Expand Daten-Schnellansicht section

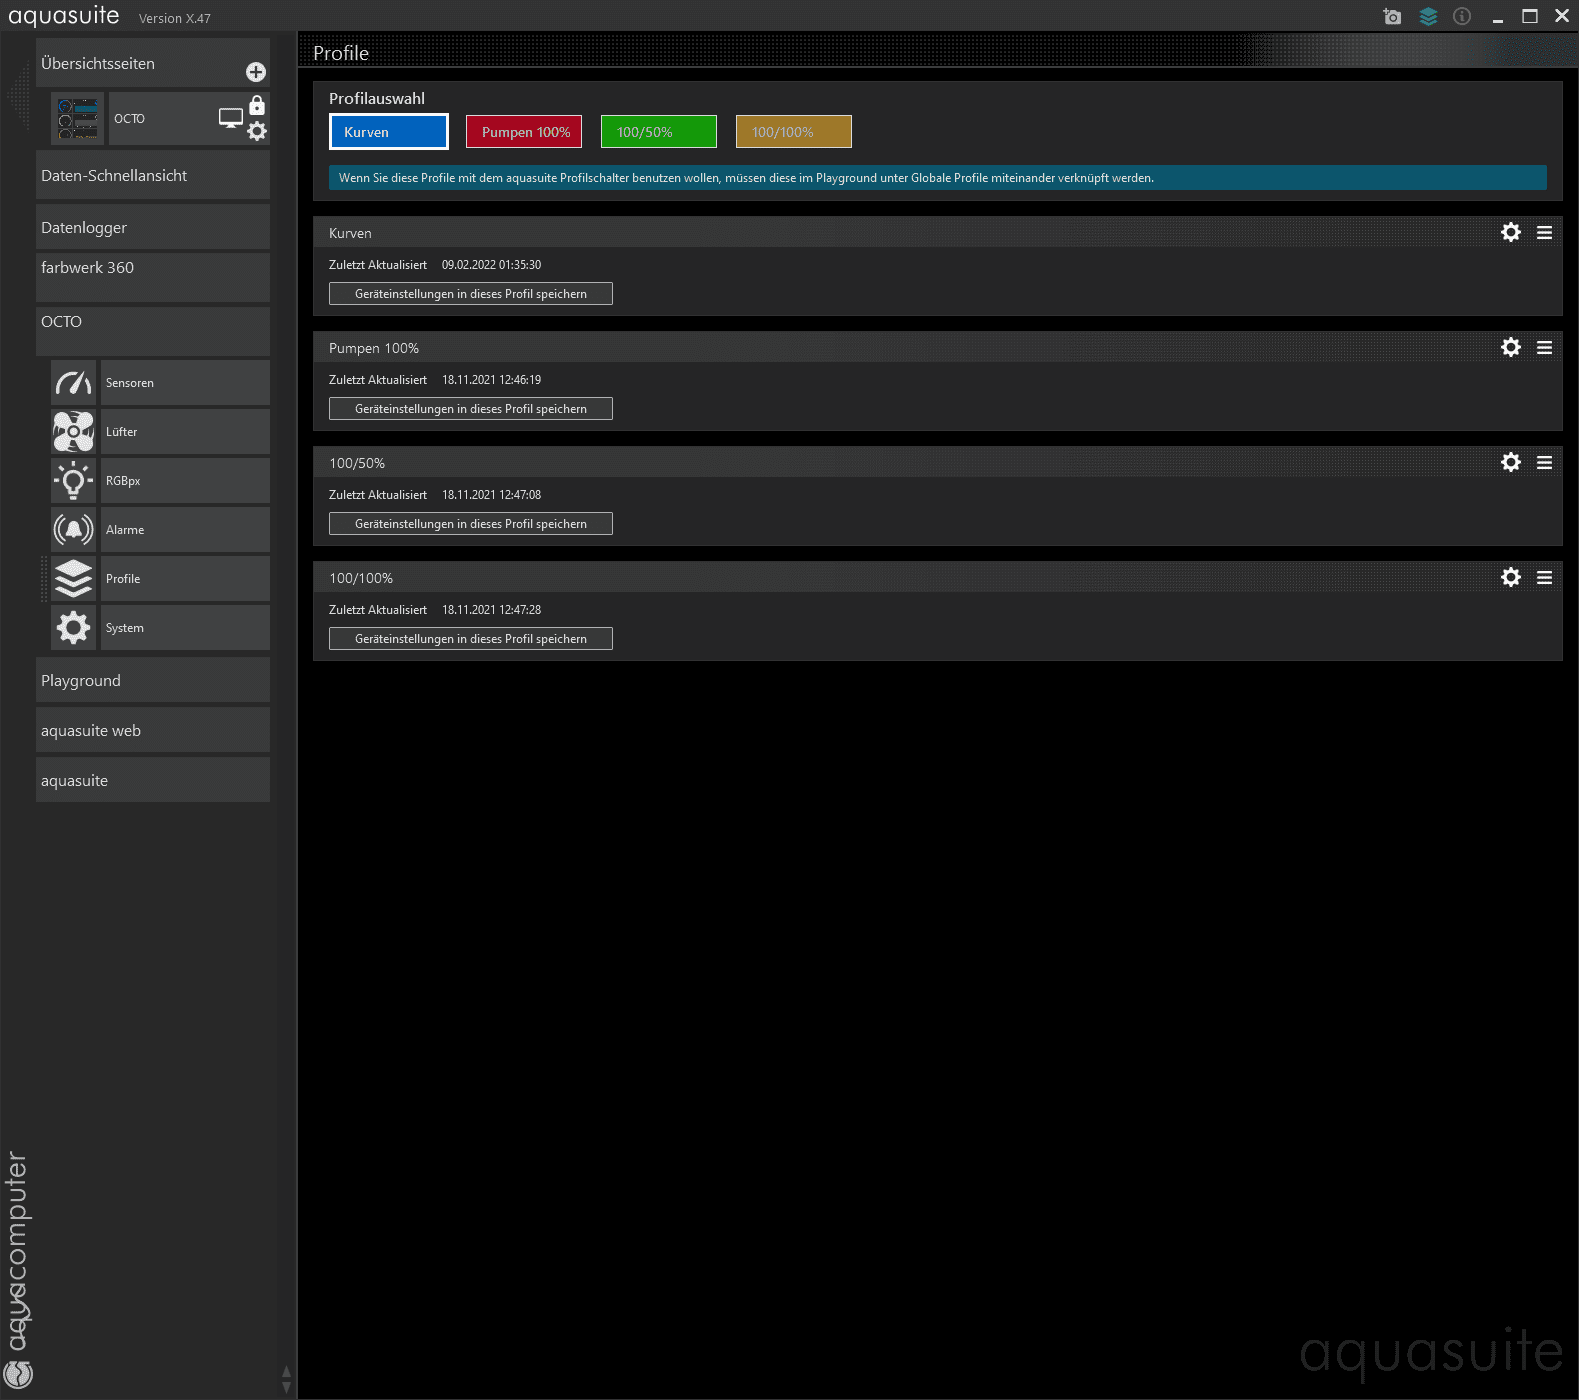coord(153,175)
